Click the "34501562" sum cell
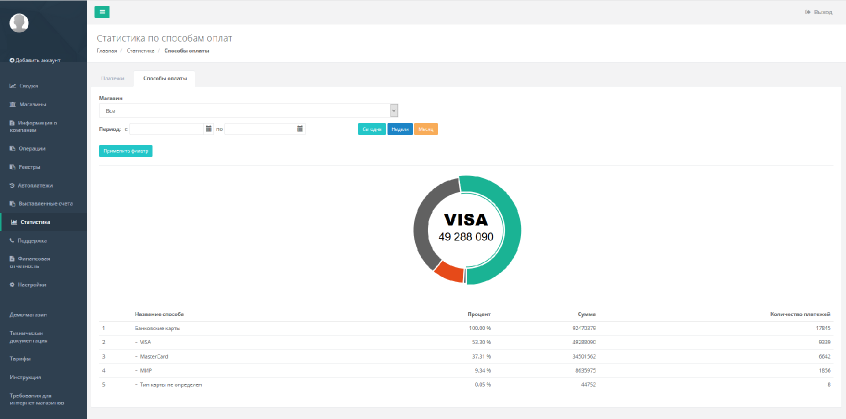 pyautogui.click(x=584, y=356)
